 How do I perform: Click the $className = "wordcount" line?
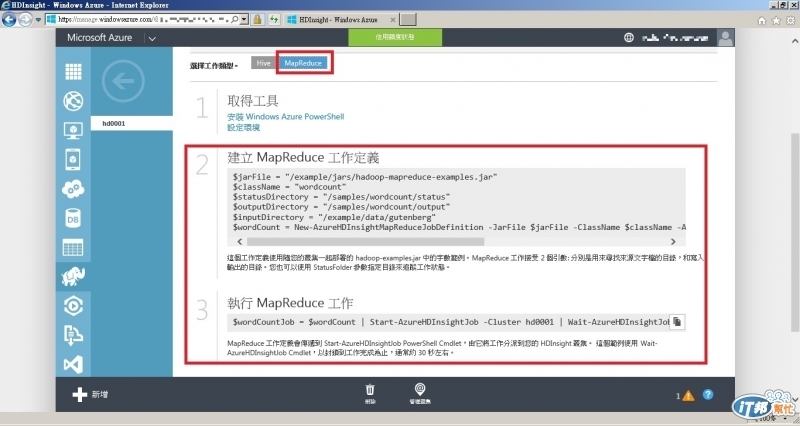click(290, 187)
